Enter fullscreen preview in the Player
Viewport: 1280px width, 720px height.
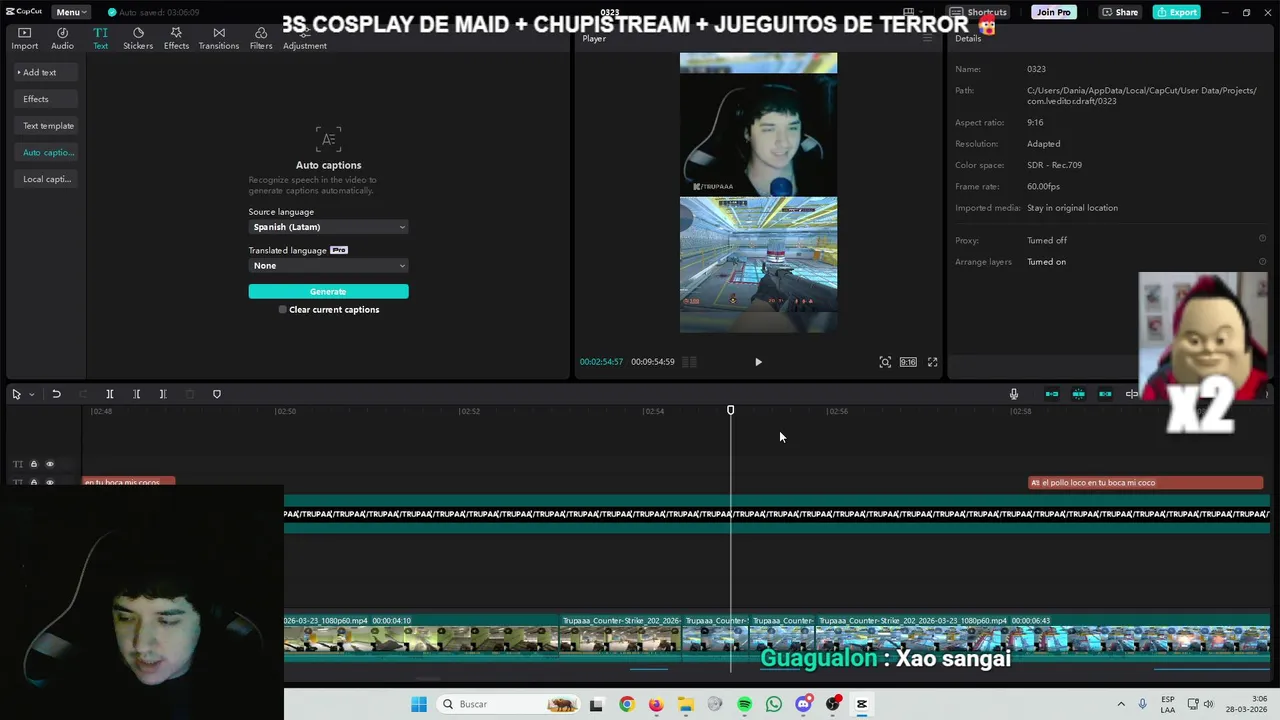[932, 362]
